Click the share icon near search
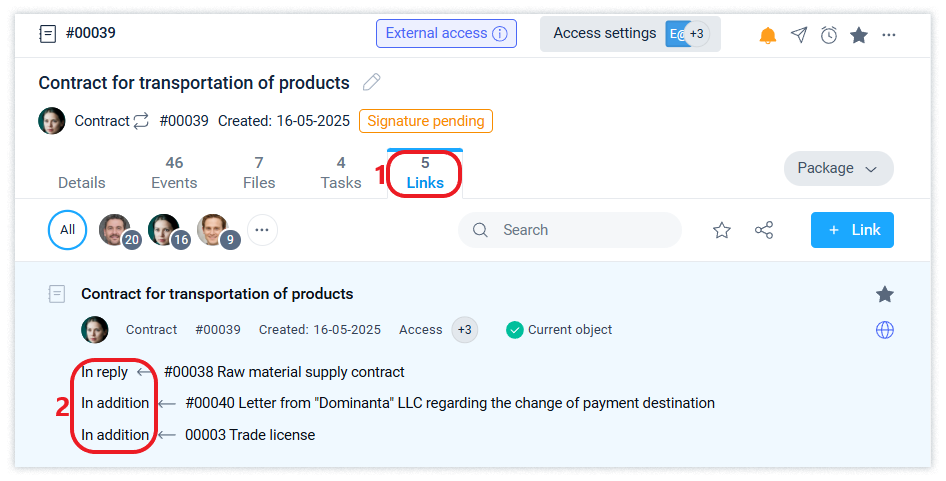The height and width of the screenshot is (481, 946). 764,230
